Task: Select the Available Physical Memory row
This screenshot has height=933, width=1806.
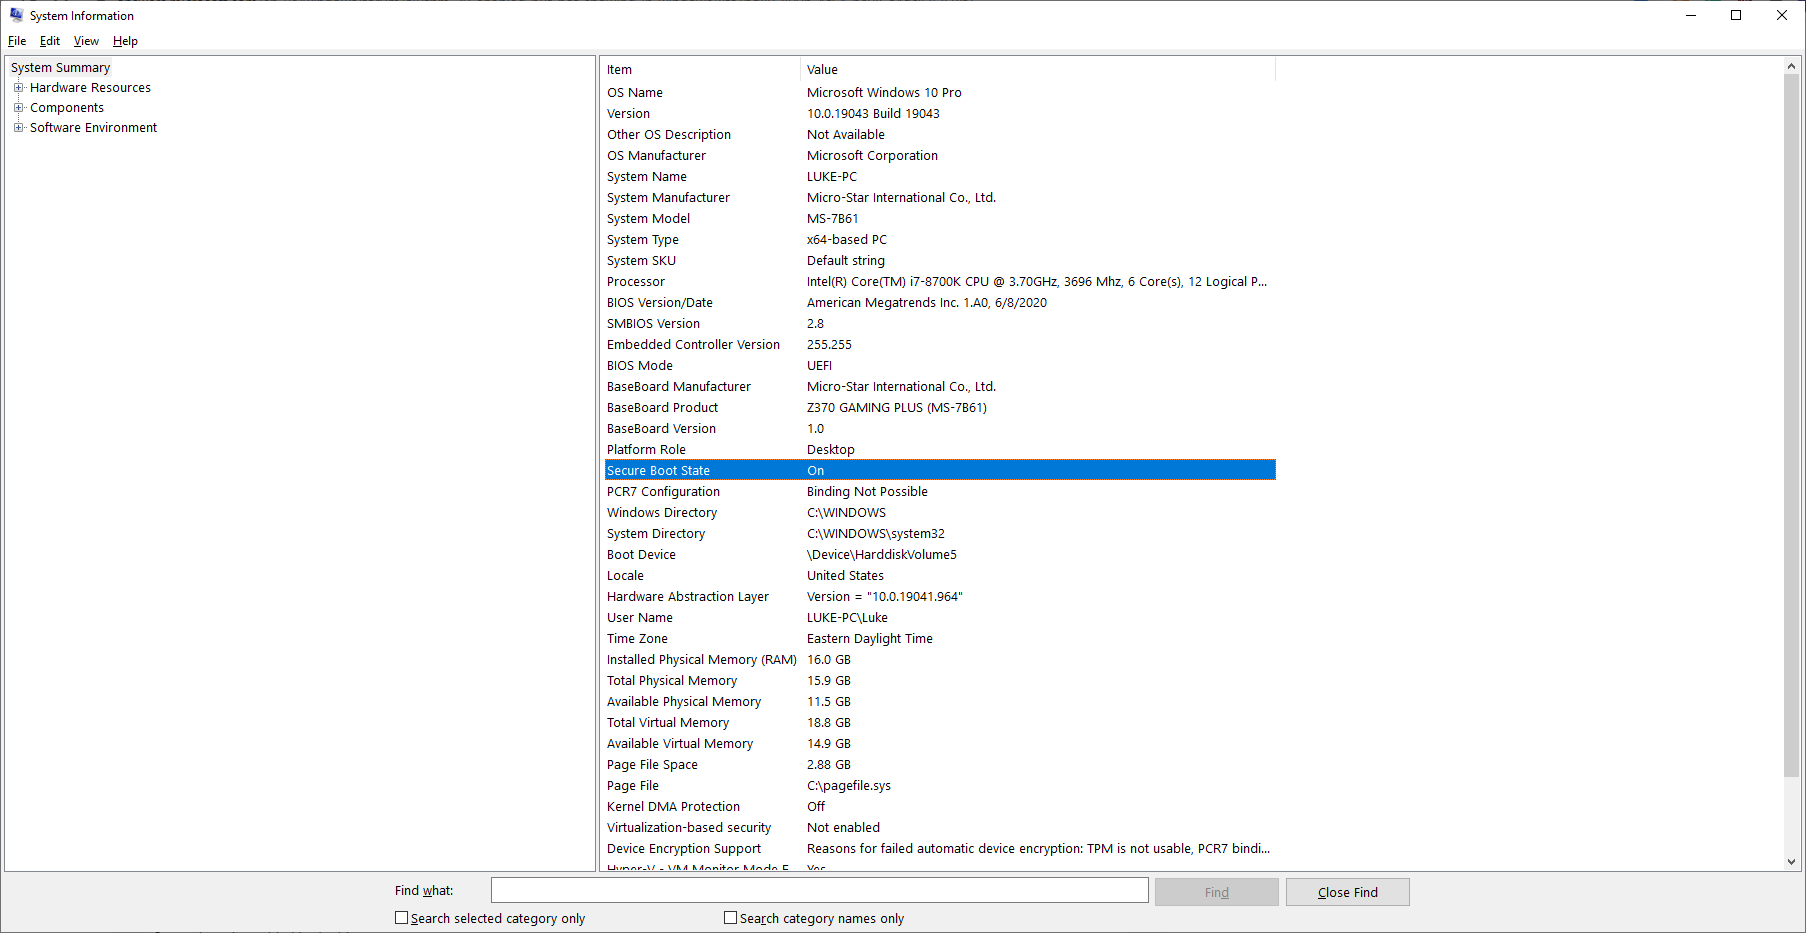Action: [x=940, y=702]
